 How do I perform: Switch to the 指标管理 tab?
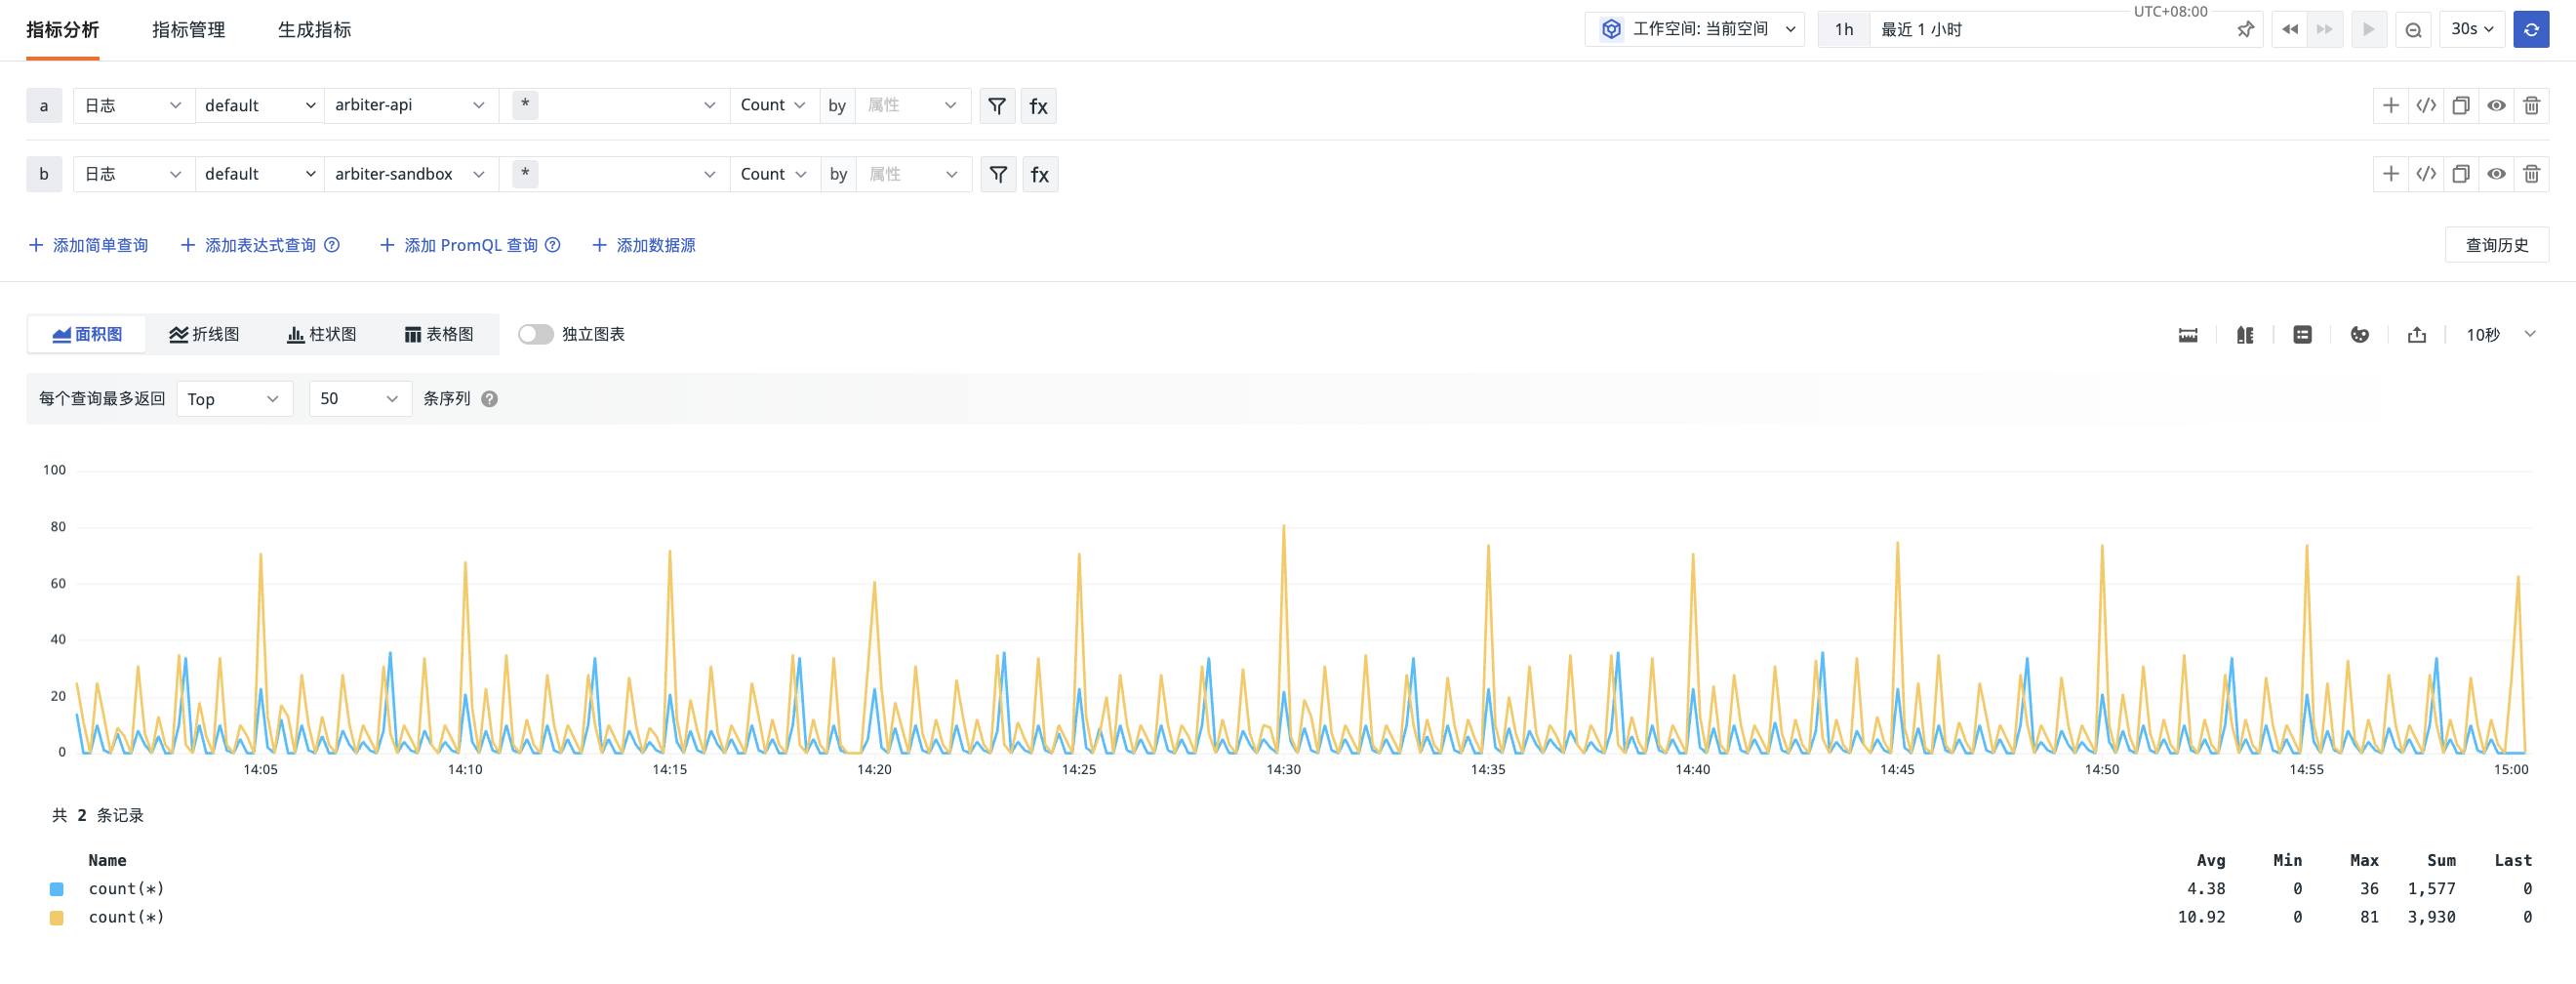click(188, 30)
